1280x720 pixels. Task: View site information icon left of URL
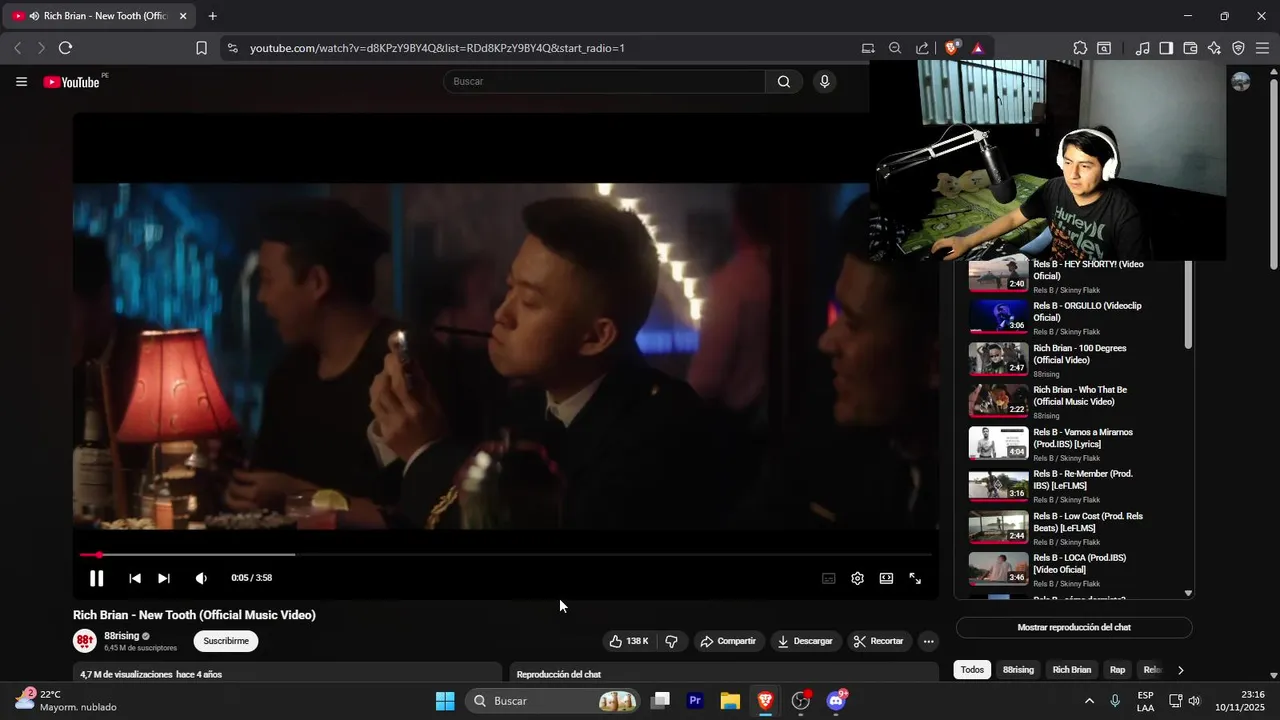pyautogui.click(x=232, y=48)
